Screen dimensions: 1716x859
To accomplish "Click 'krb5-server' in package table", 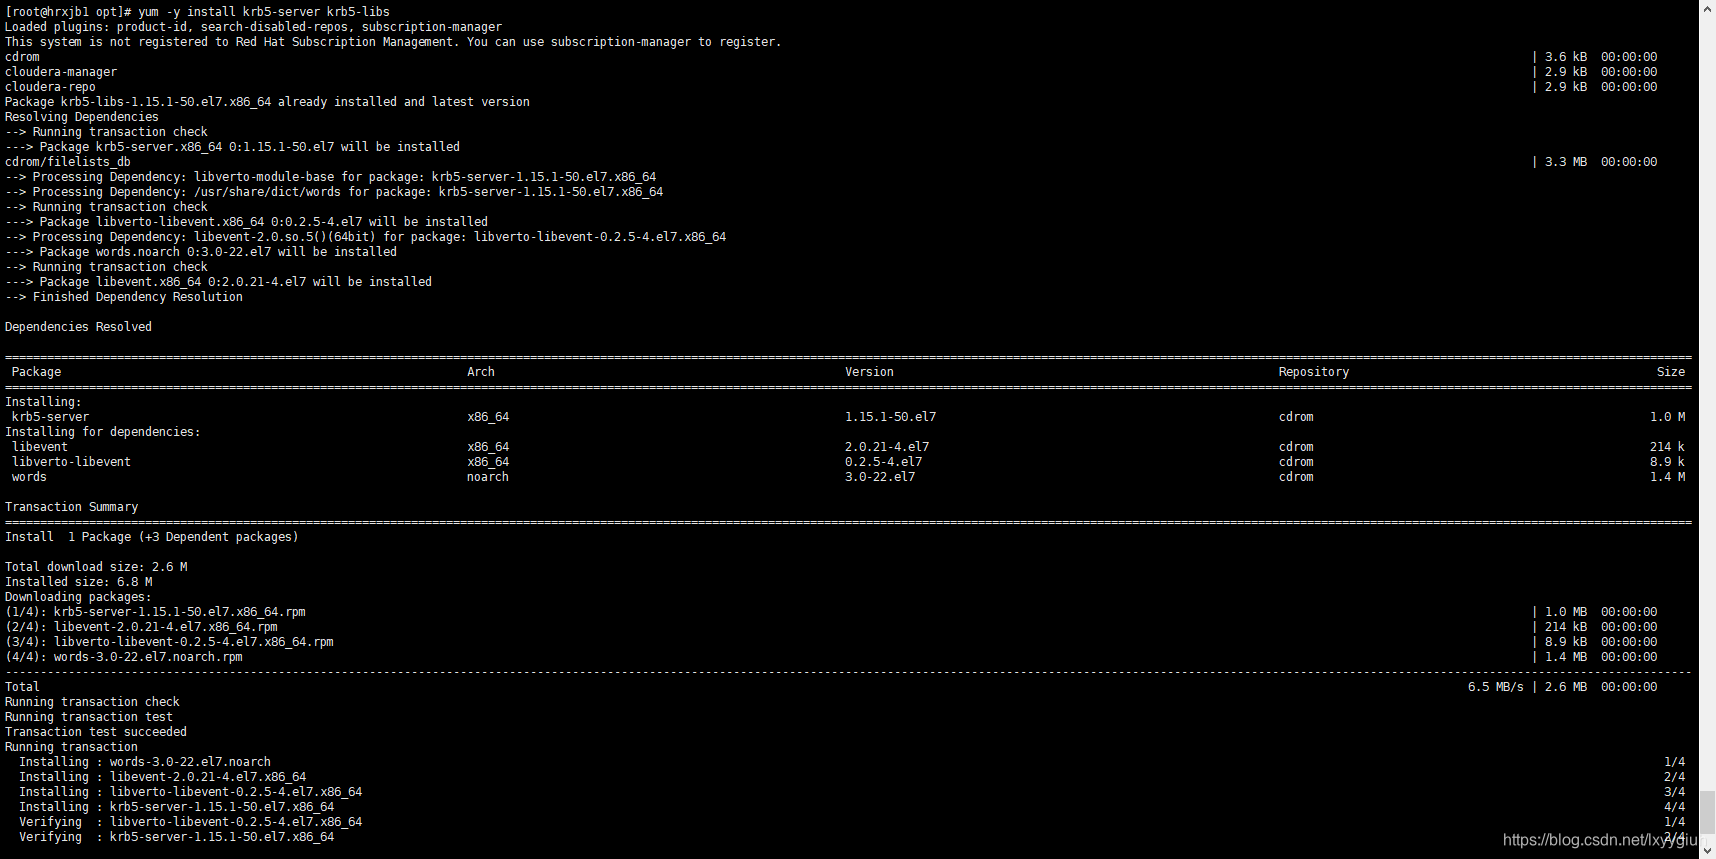I will tap(51, 417).
